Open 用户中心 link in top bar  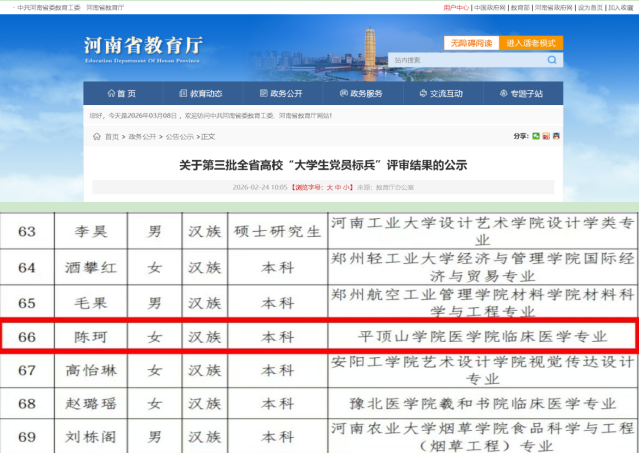click(x=455, y=7)
